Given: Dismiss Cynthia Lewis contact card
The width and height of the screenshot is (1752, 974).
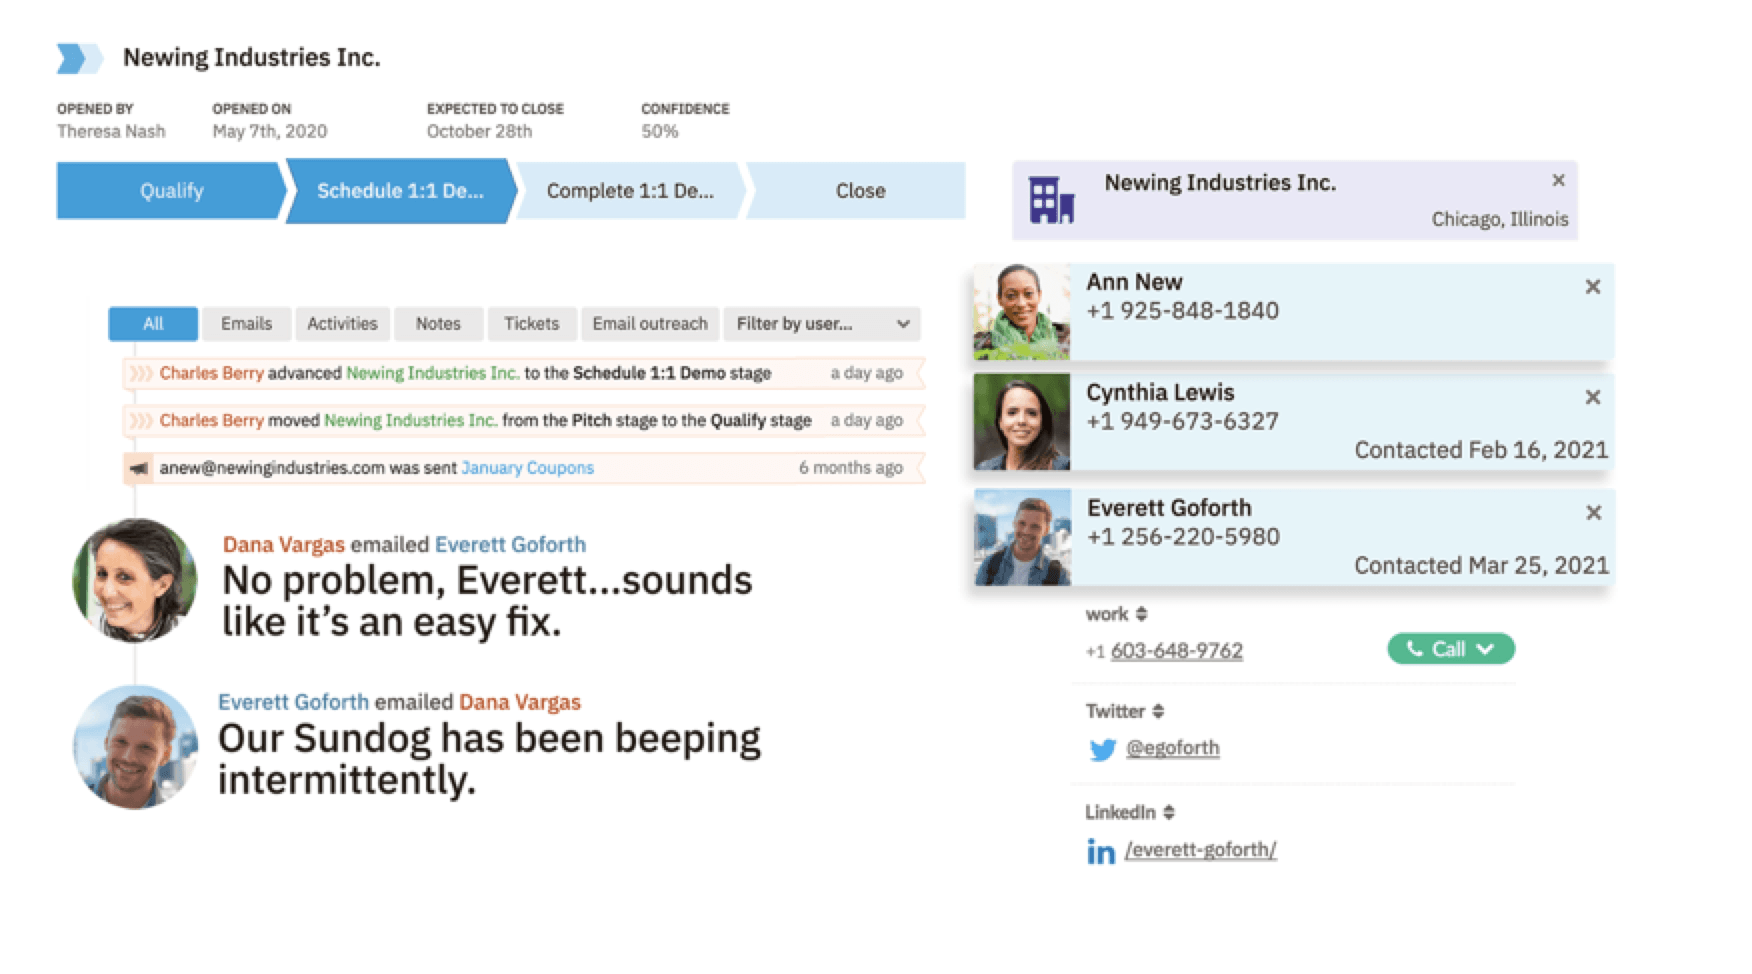Looking at the screenshot, I should [x=1592, y=397].
